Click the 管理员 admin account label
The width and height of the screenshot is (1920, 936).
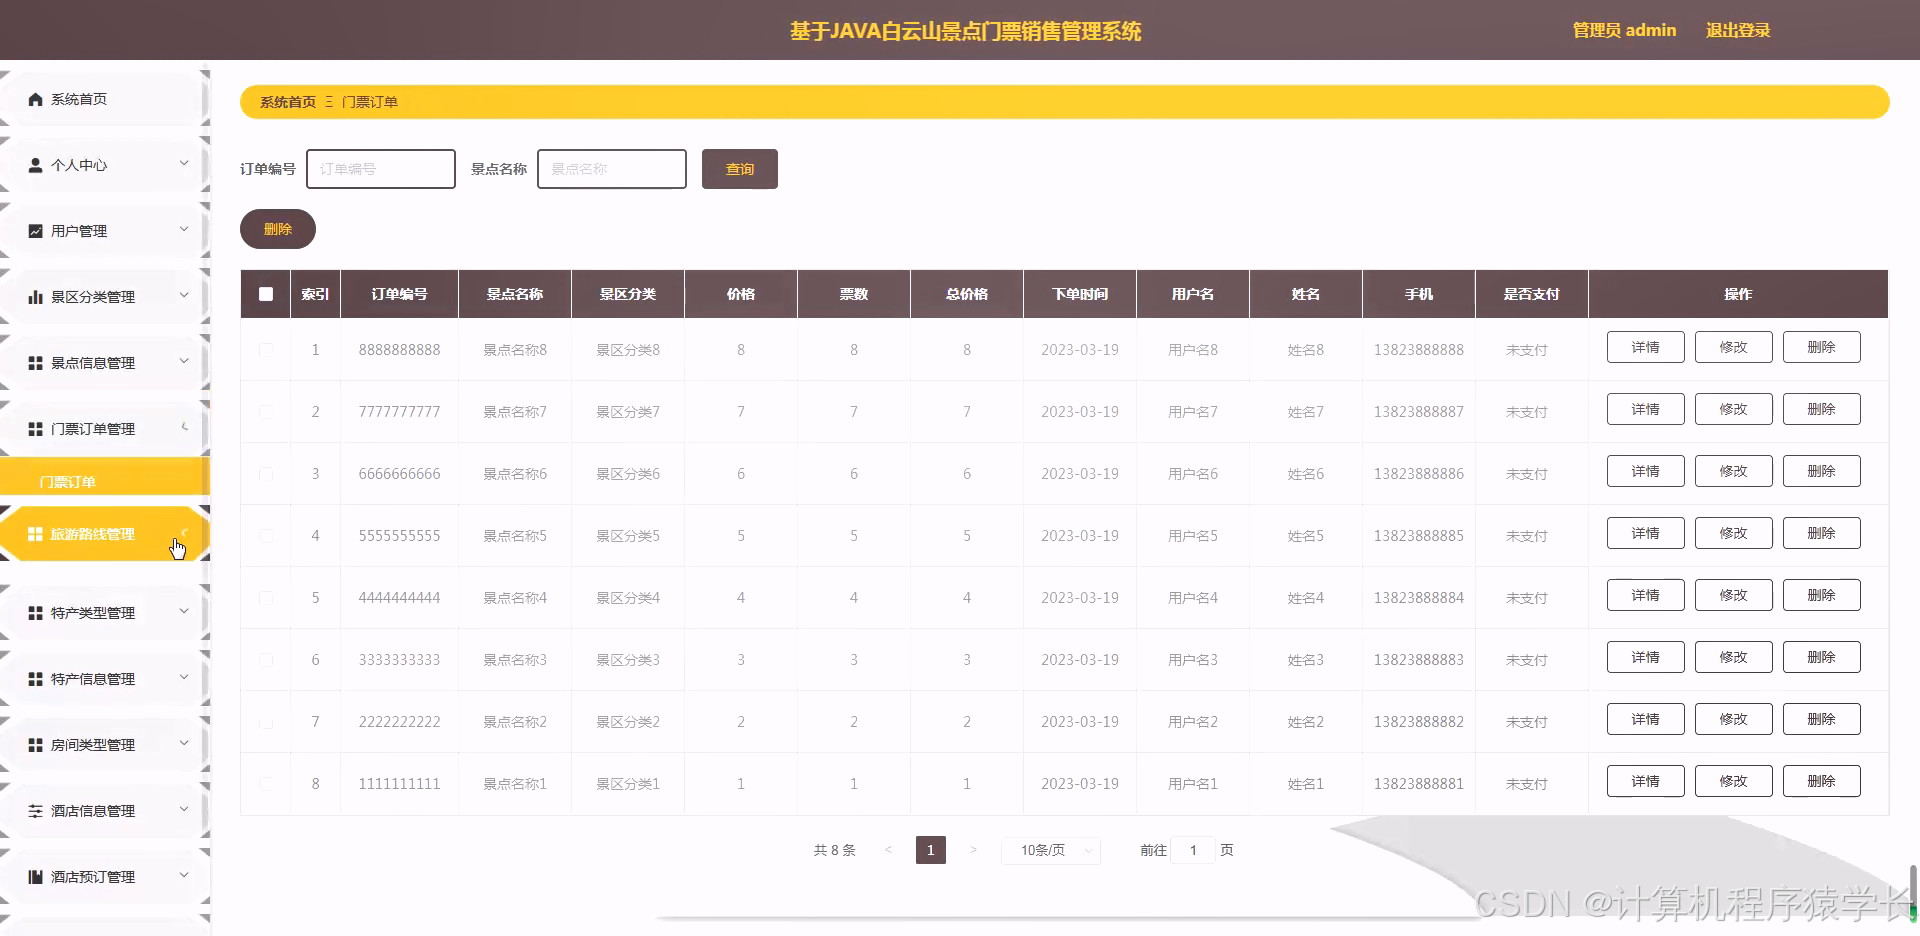click(x=1624, y=30)
